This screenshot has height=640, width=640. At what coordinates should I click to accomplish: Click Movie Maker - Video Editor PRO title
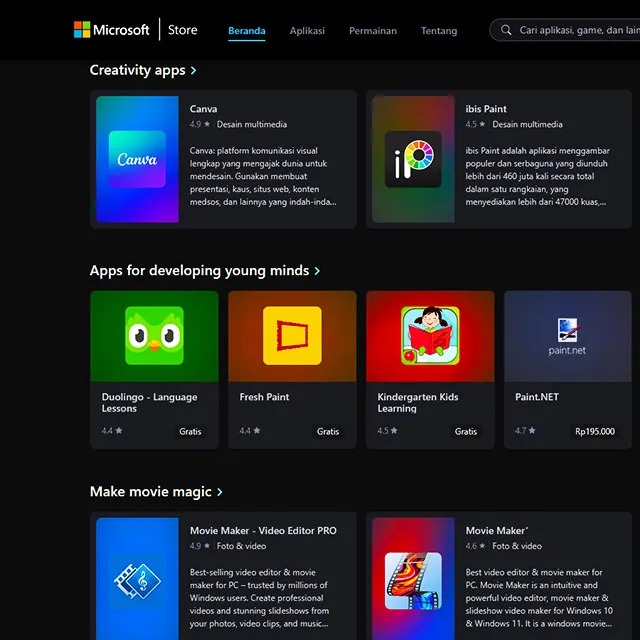[x=263, y=531]
